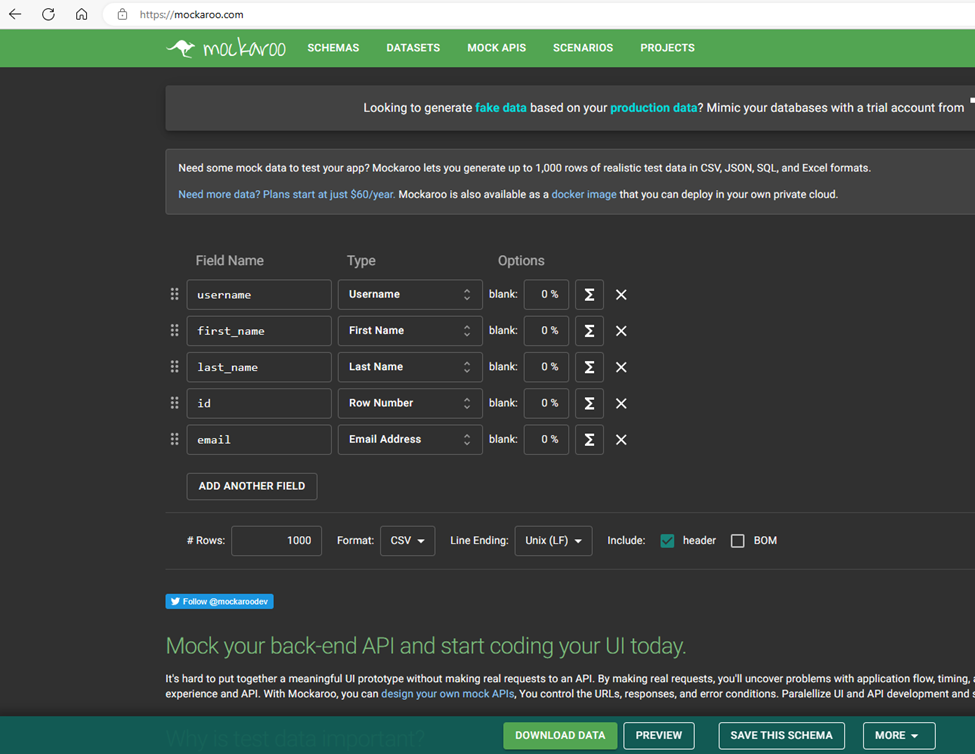Go to browser home icon
The width and height of the screenshot is (975, 754).
coord(81,14)
